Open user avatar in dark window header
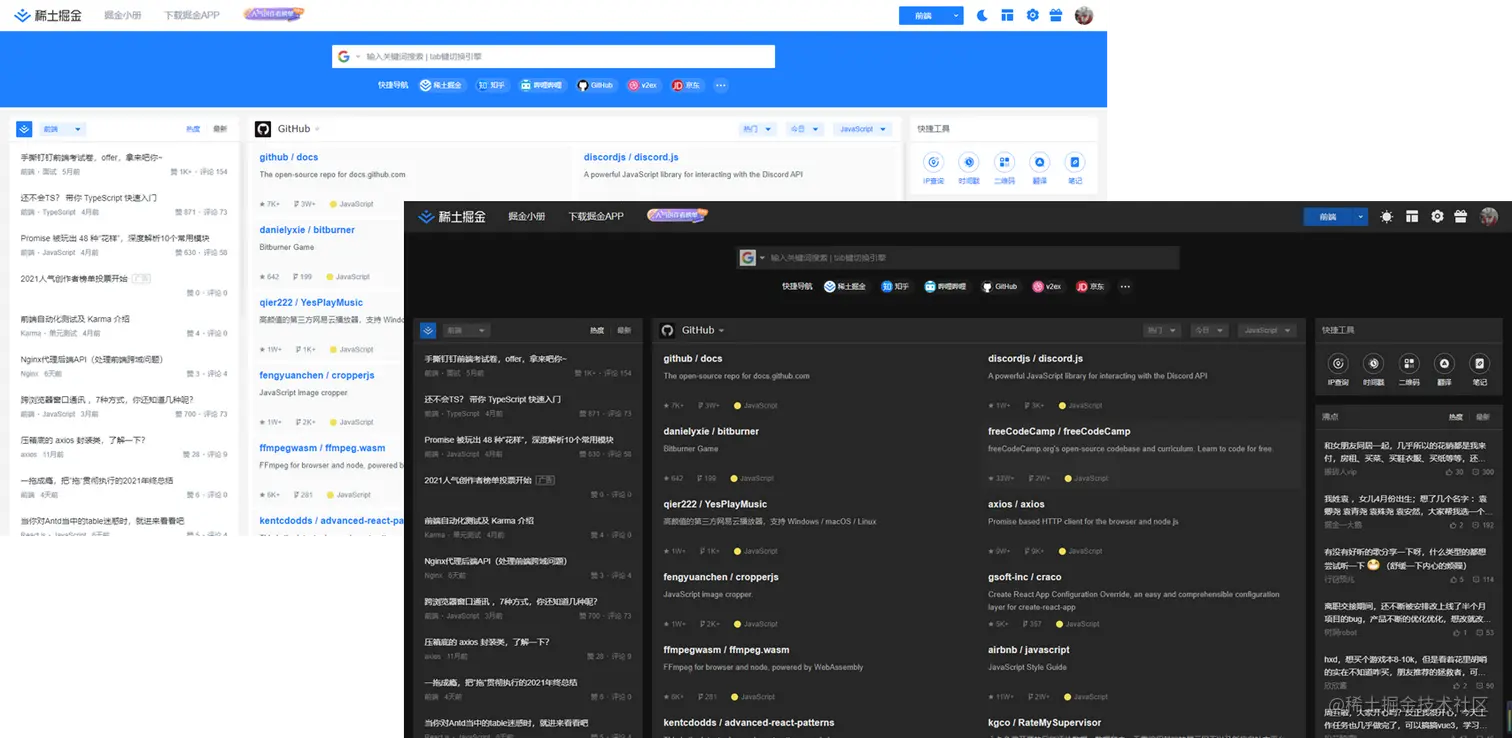 point(1489,216)
